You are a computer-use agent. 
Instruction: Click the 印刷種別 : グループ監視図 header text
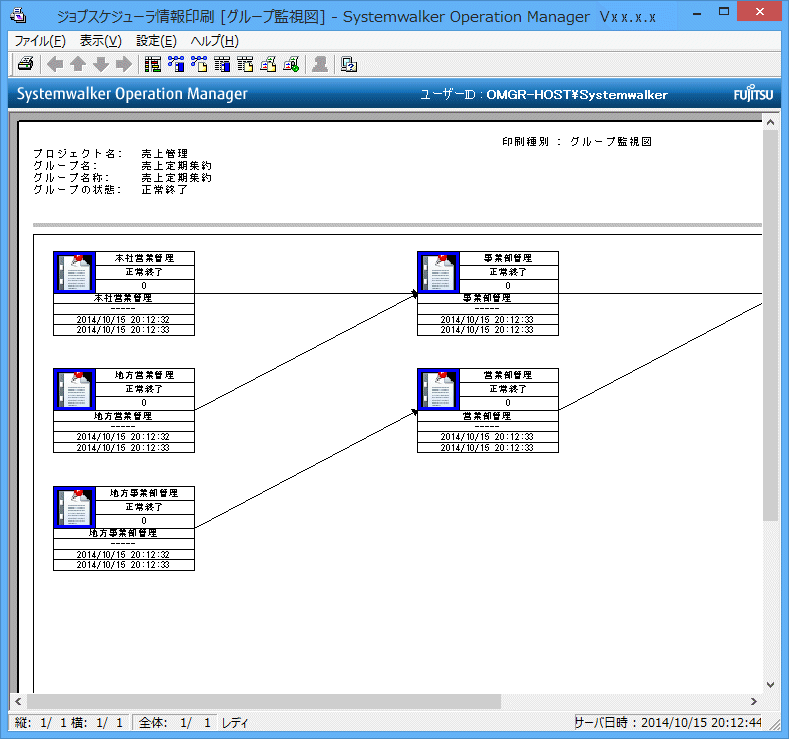click(x=577, y=142)
